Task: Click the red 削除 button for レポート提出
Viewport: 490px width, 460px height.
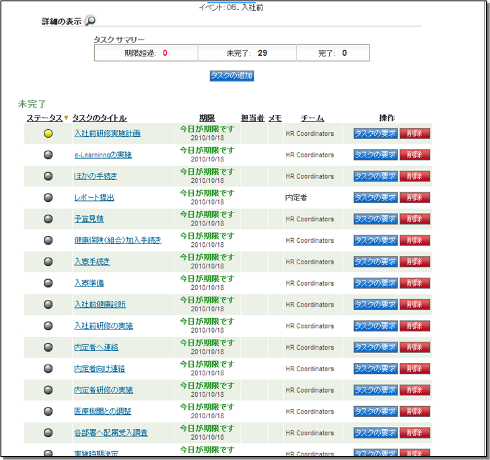Action: coord(415,198)
